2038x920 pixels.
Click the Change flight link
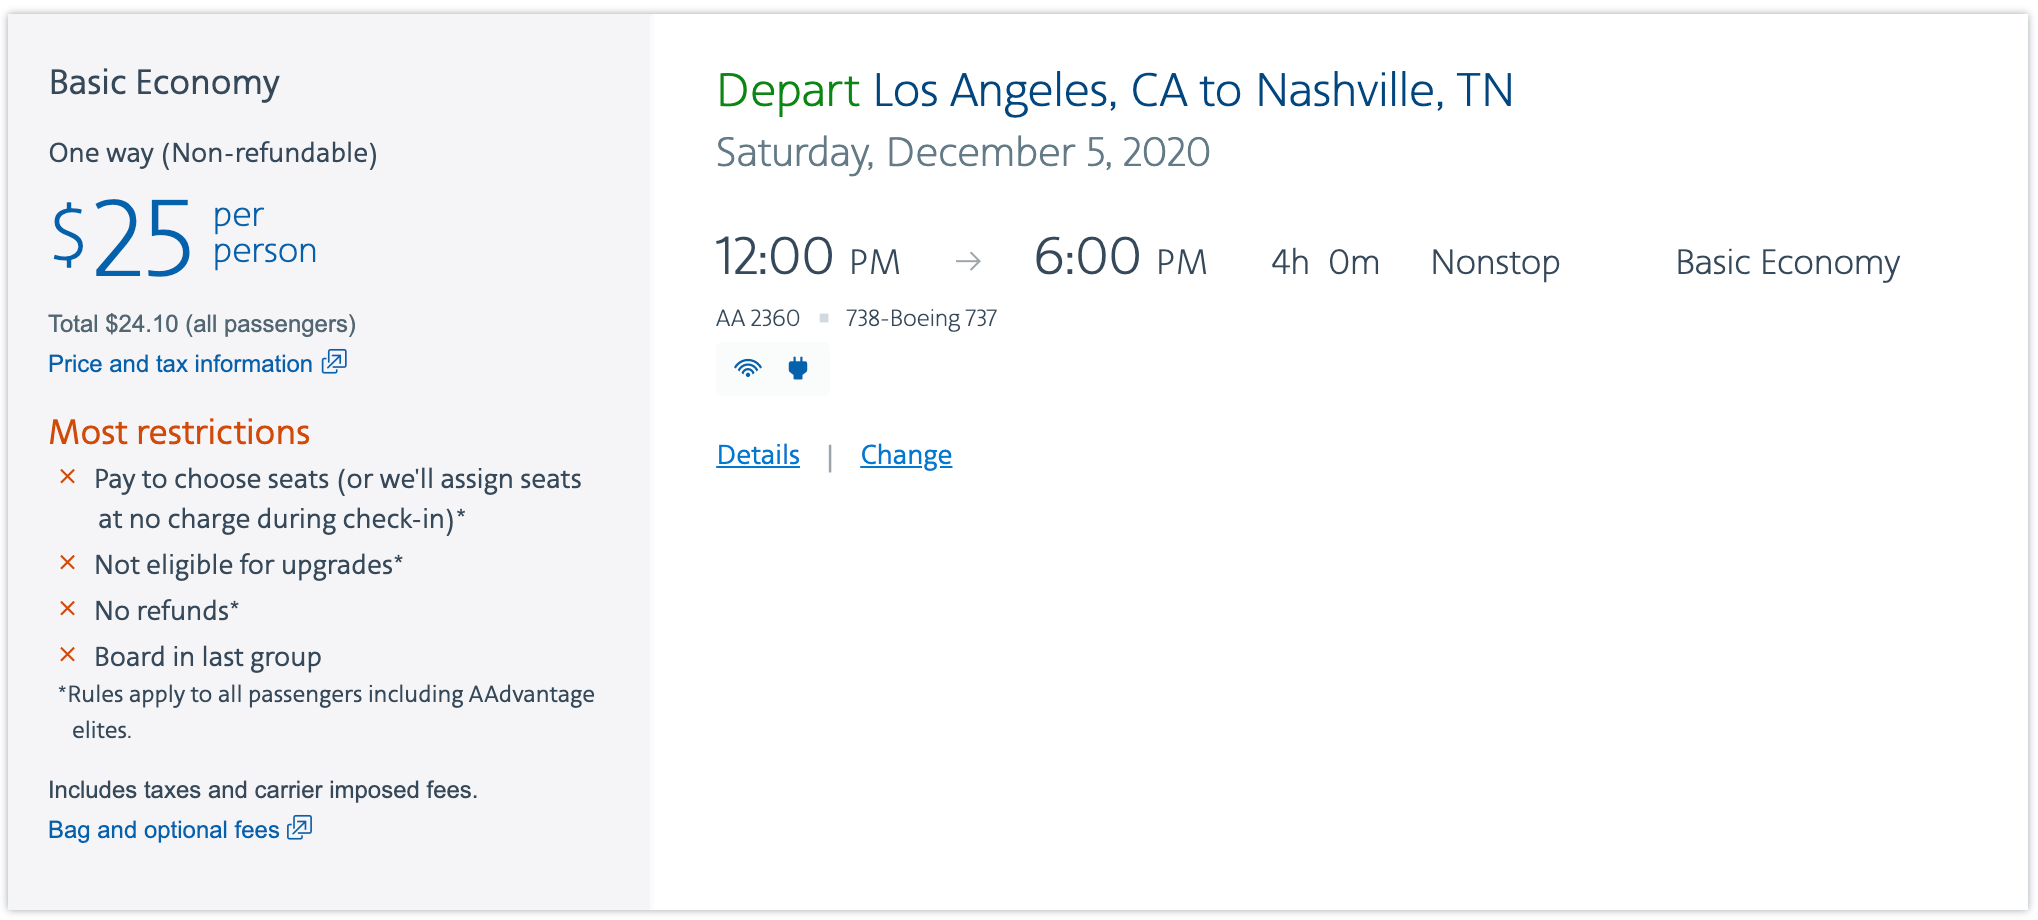click(906, 455)
